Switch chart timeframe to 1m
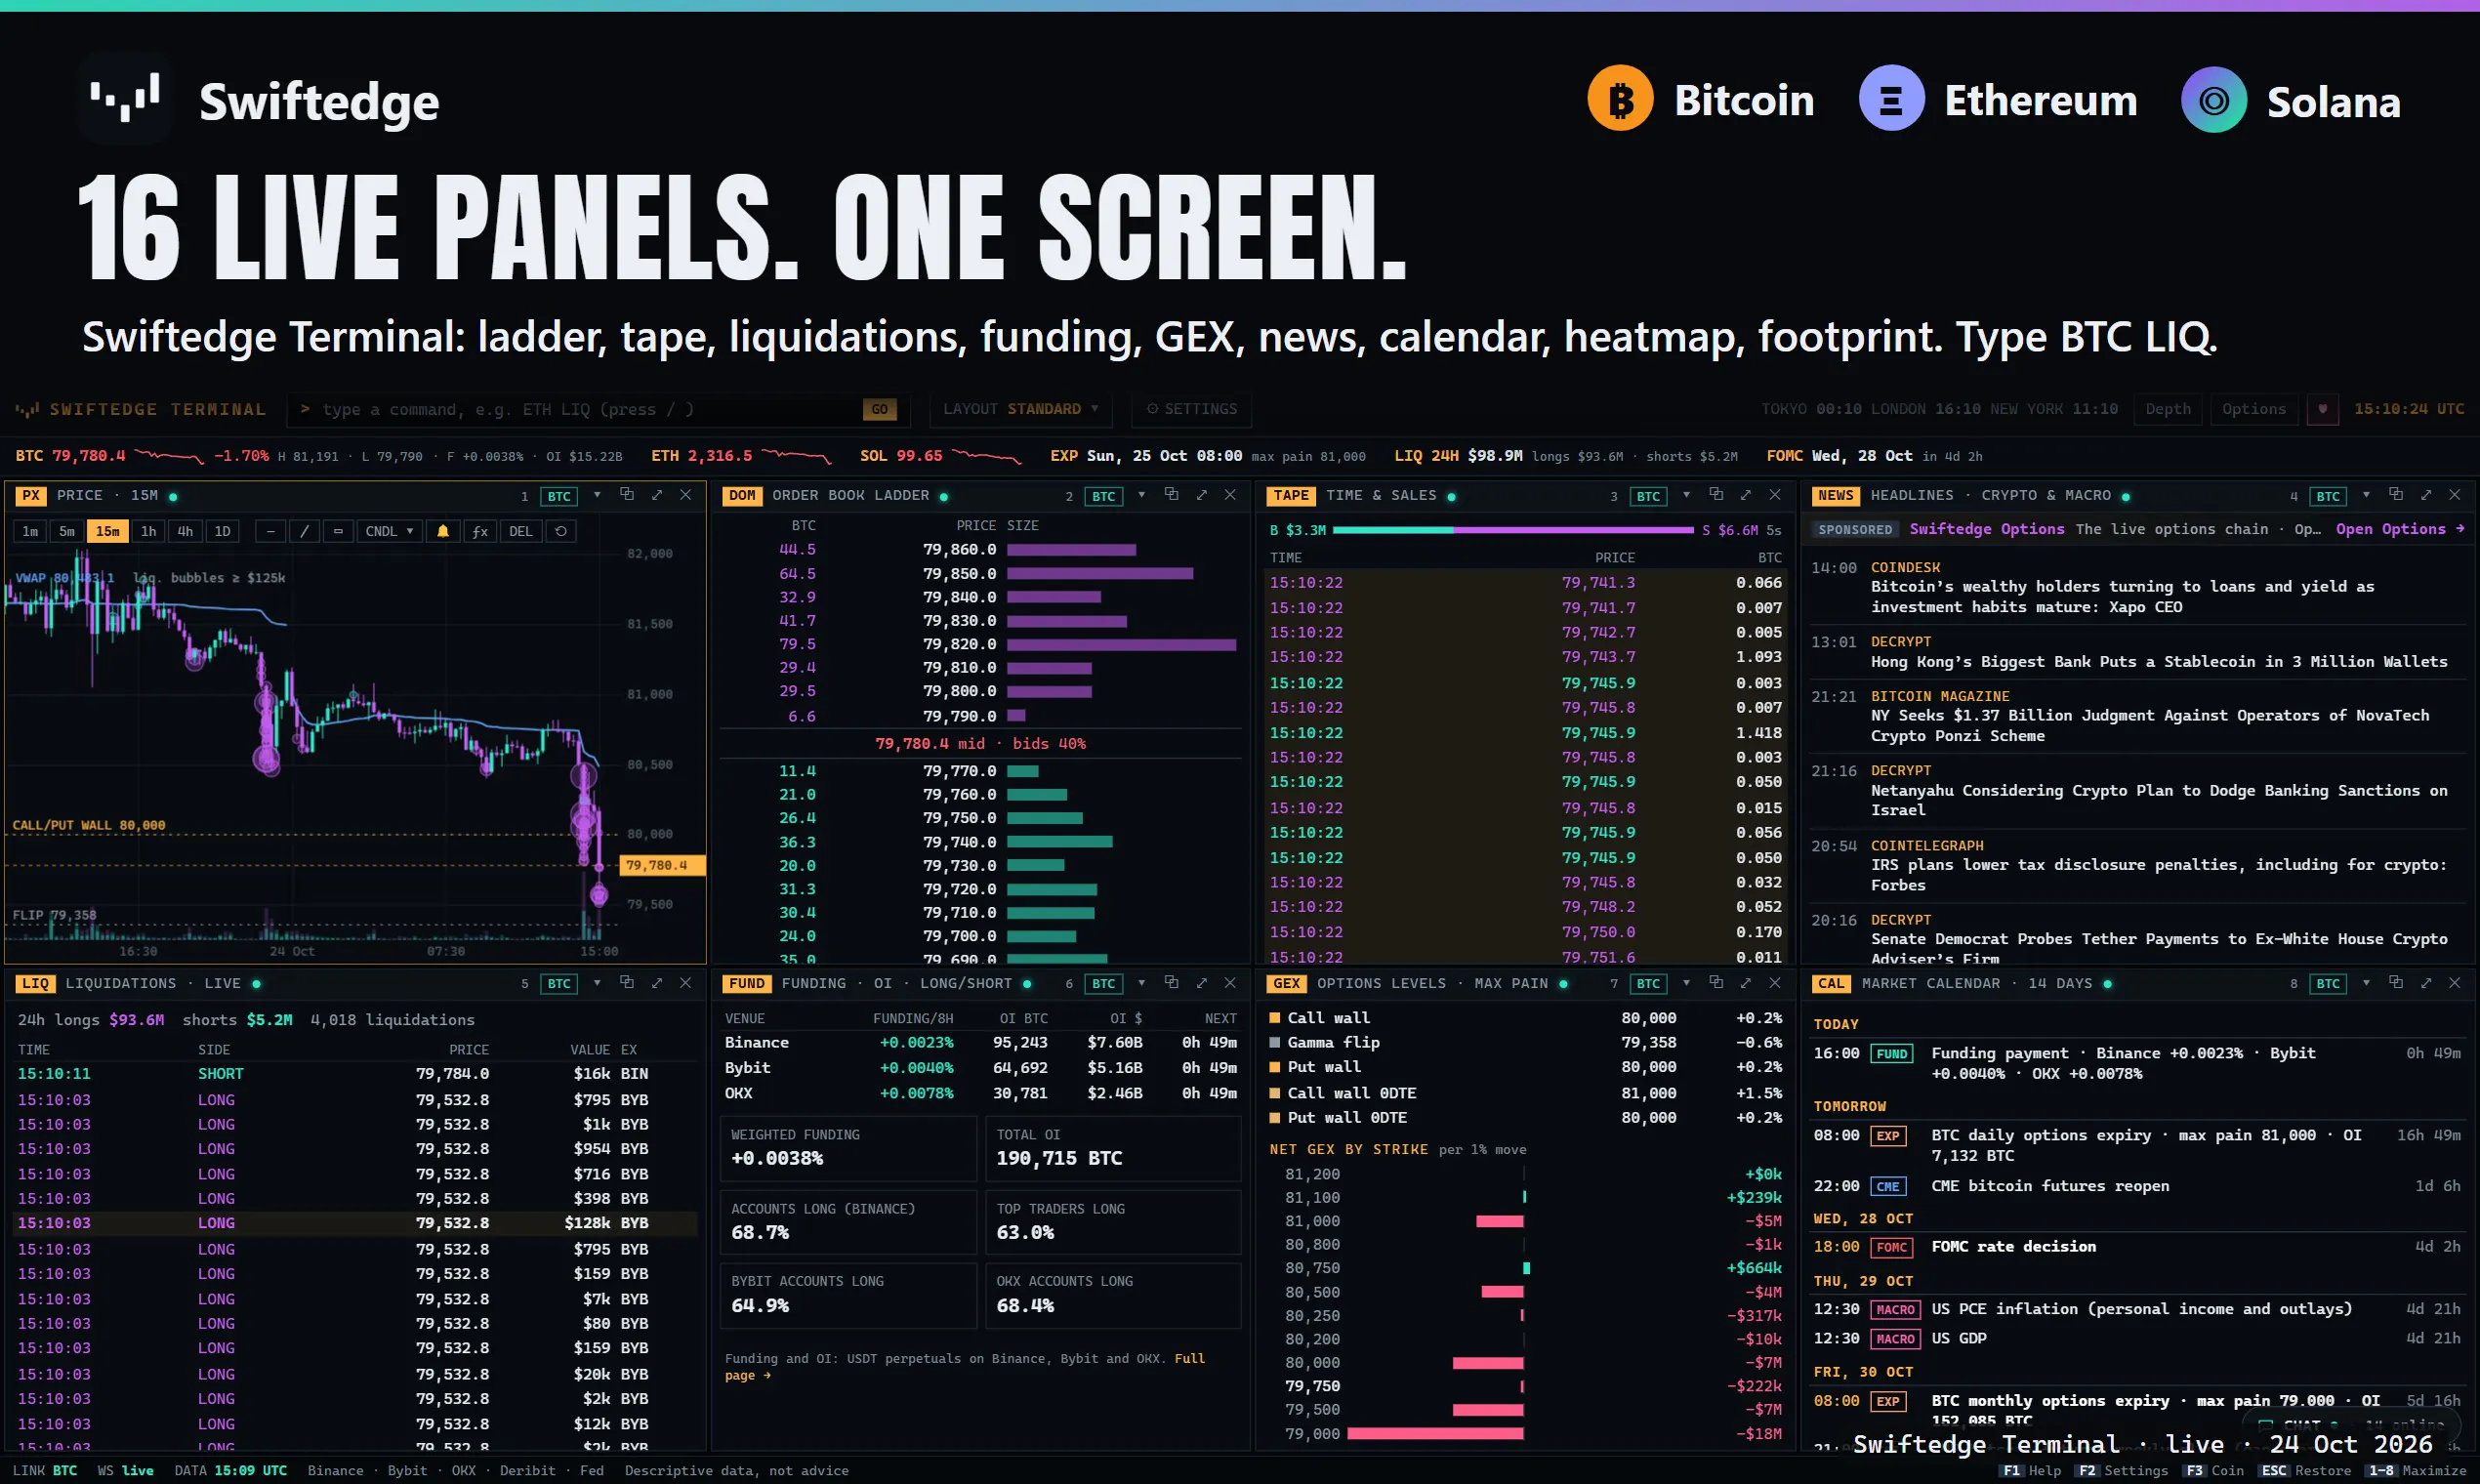This screenshot has width=2480, height=1484. [x=30, y=531]
